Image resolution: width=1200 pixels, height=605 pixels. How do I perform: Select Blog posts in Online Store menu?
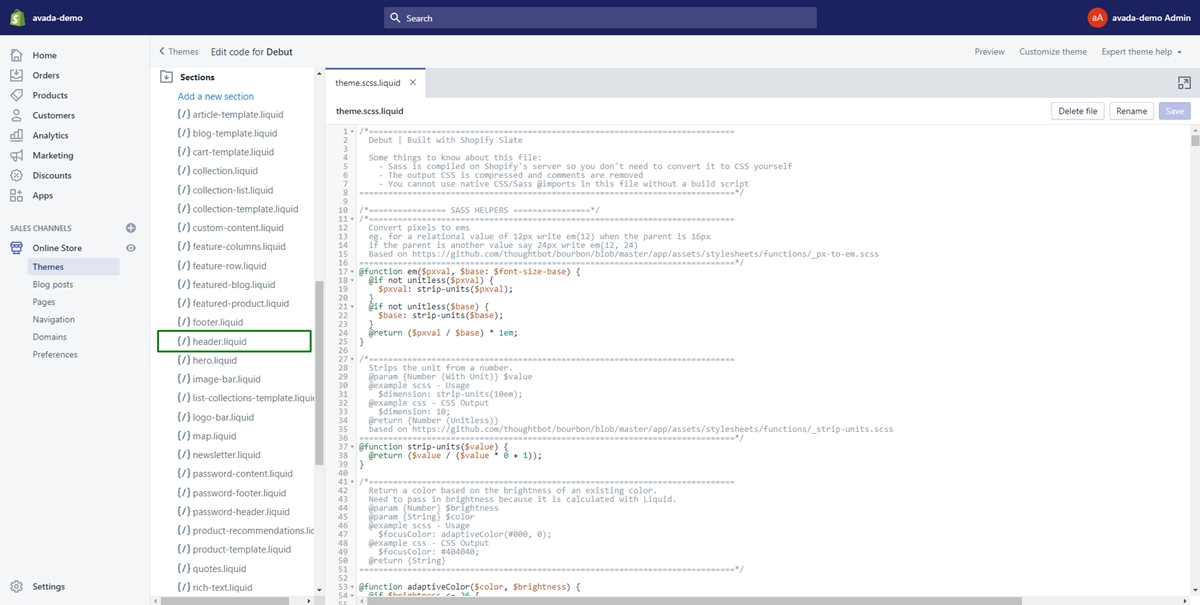point(52,285)
